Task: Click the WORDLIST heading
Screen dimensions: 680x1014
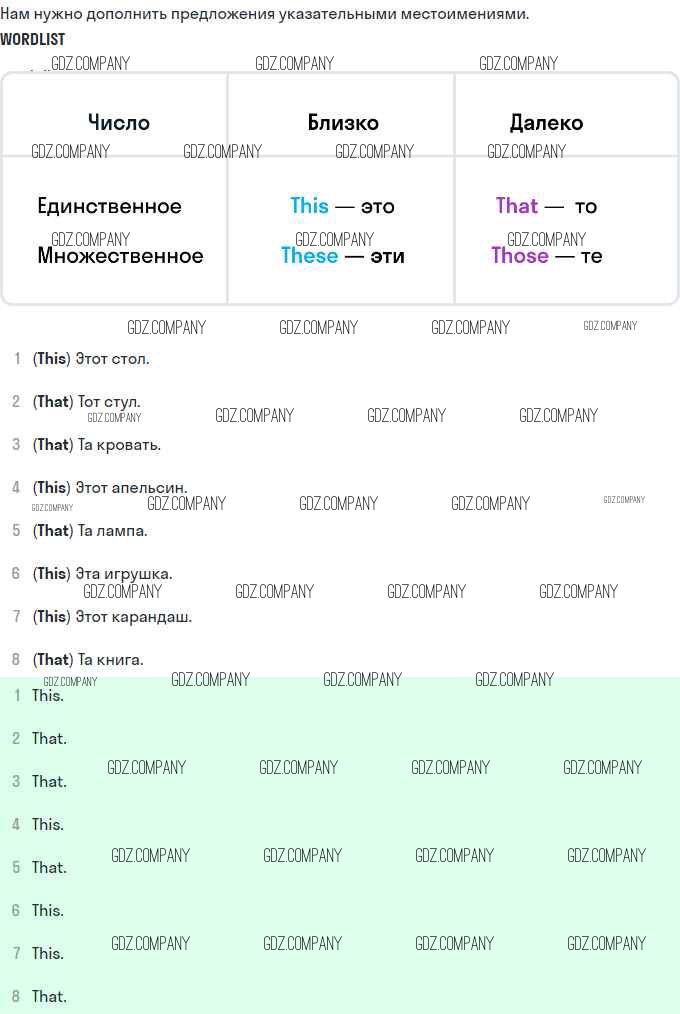Action: pos(32,39)
